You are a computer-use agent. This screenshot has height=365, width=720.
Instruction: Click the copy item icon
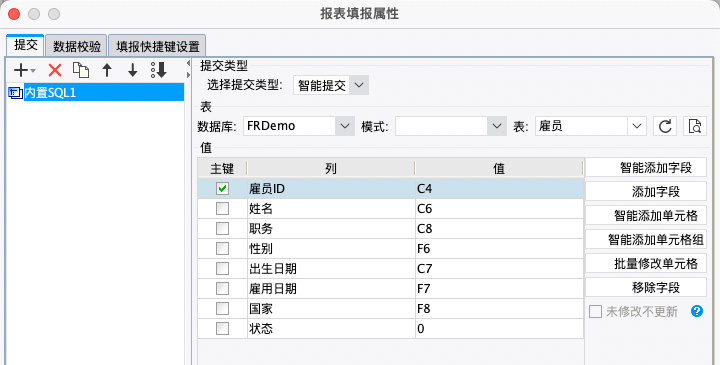click(81, 70)
